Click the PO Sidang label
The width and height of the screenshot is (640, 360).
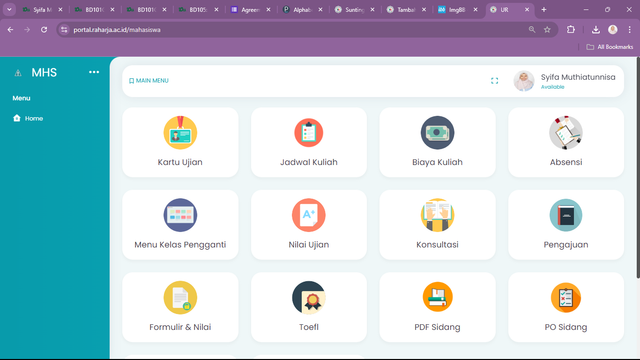click(566, 327)
